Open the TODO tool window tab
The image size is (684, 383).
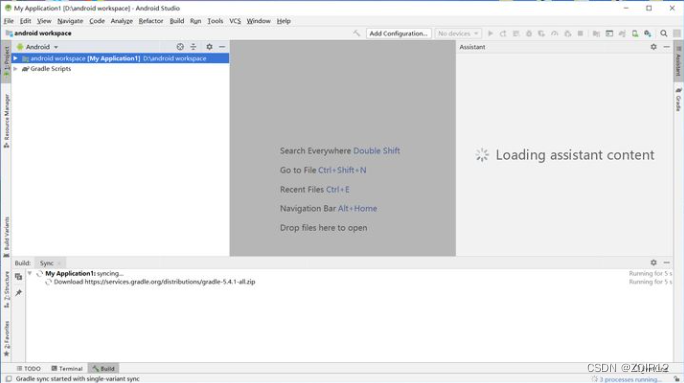pos(29,369)
